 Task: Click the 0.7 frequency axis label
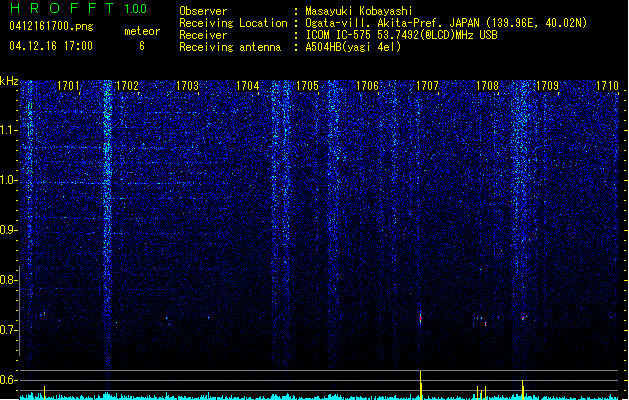9,330
